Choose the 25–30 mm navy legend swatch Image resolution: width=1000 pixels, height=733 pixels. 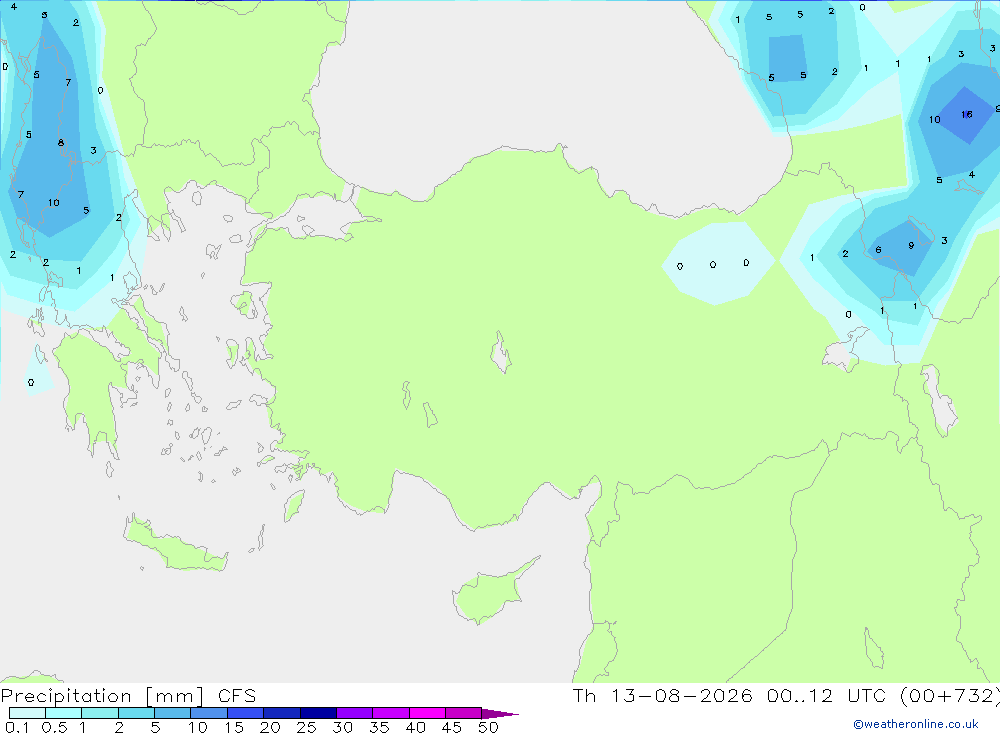(x=318, y=713)
